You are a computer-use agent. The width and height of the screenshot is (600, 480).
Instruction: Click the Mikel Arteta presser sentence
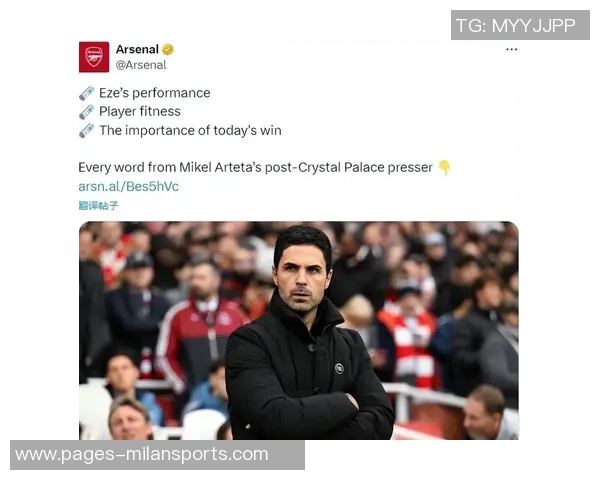255,168
